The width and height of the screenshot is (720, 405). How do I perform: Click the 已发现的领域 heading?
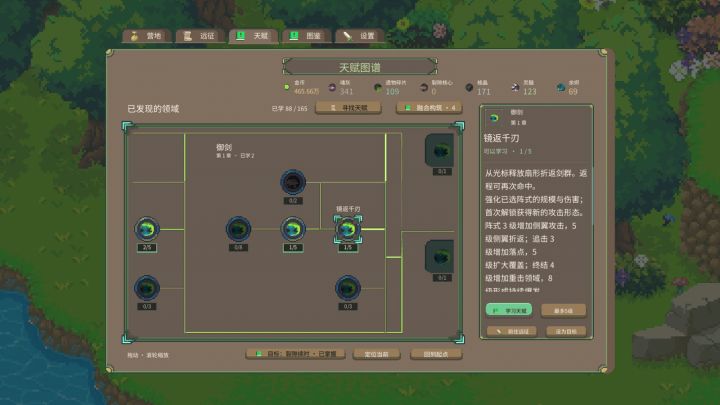(153, 109)
